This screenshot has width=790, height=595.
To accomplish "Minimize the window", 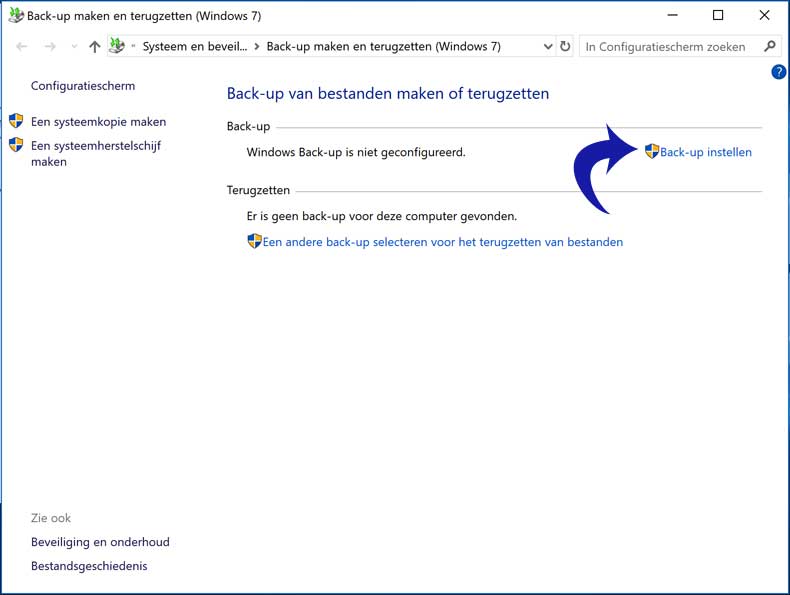I will point(672,15).
